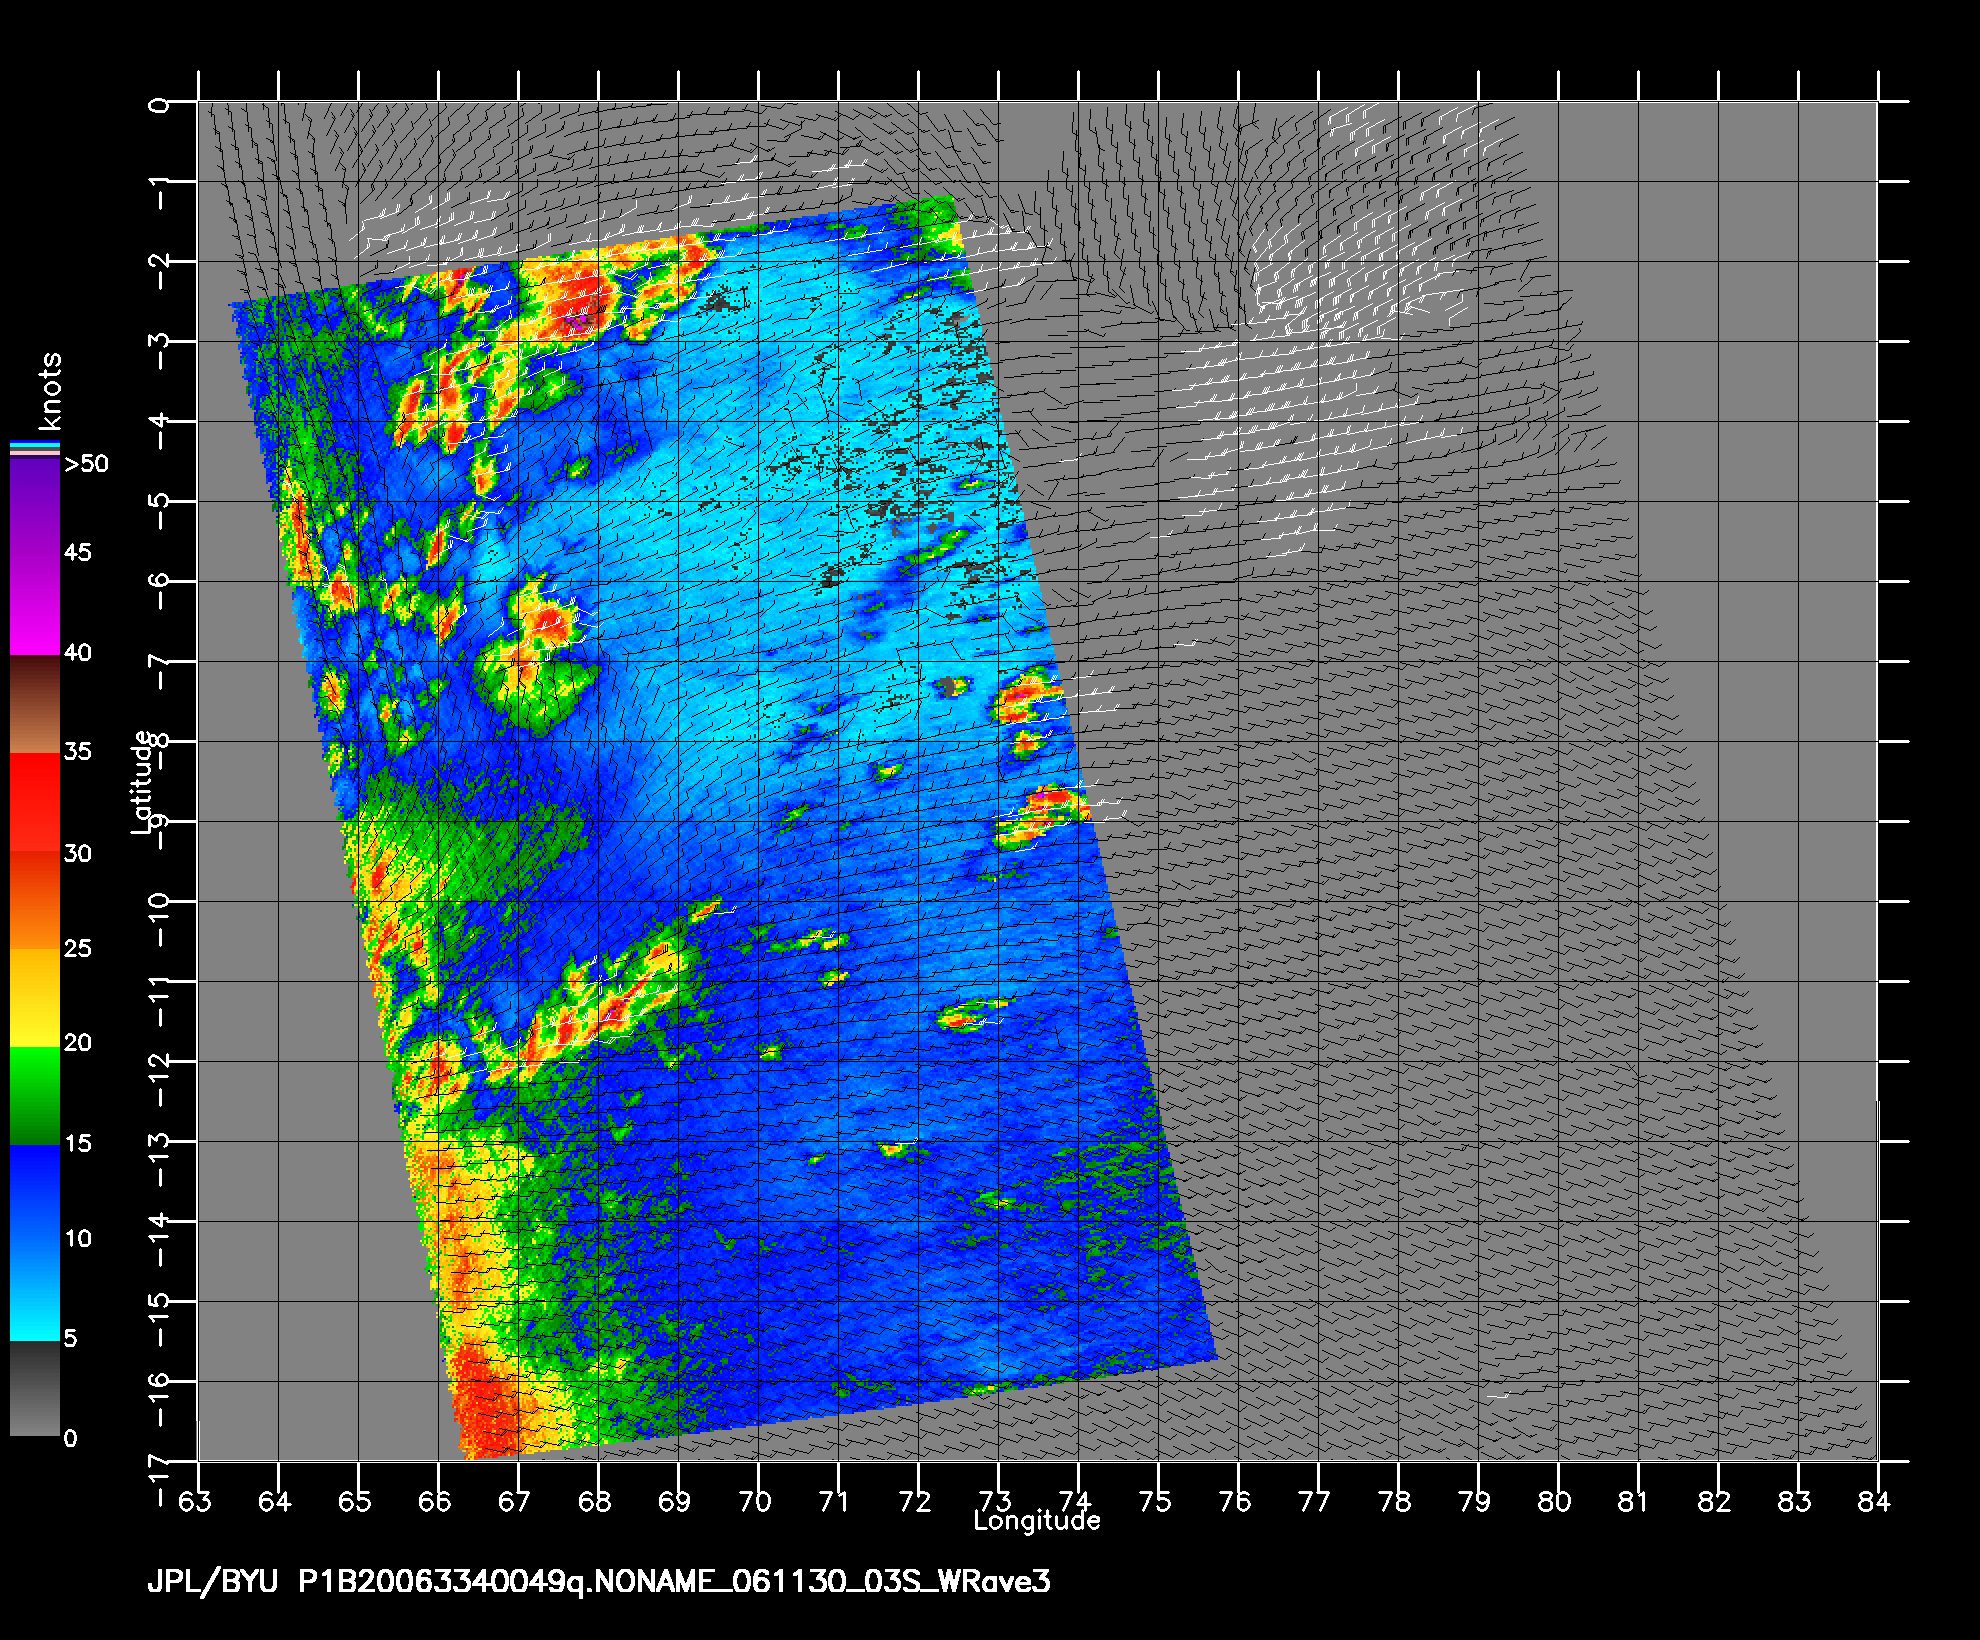Click latitude tick label "-17"
This screenshot has height=1640, width=1980.
coord(160,1478)
